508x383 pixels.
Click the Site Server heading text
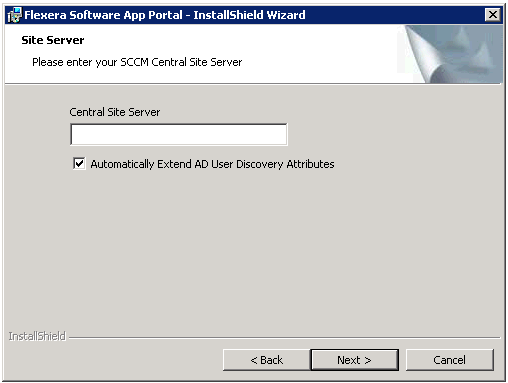tap(53, 40)
